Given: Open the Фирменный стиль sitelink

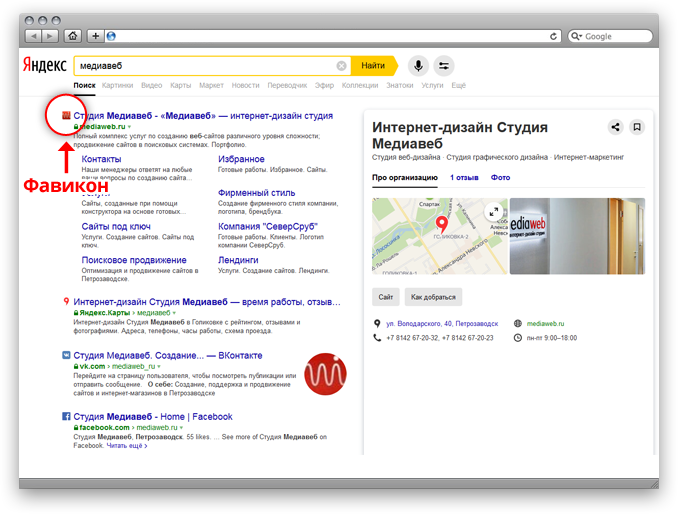Looking at the screenshot, I should click(x=256, y=193).
